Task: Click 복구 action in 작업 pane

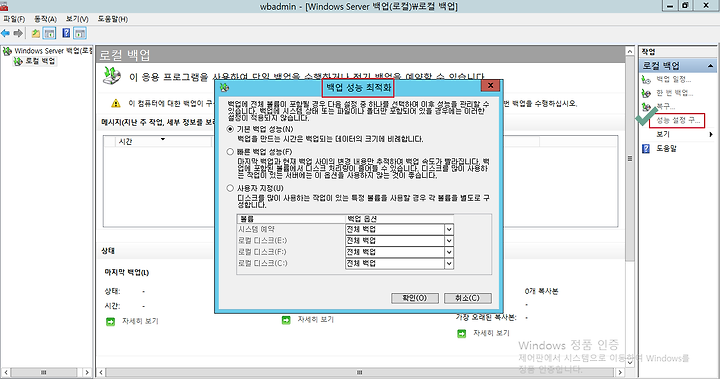Action: point(665,107)
